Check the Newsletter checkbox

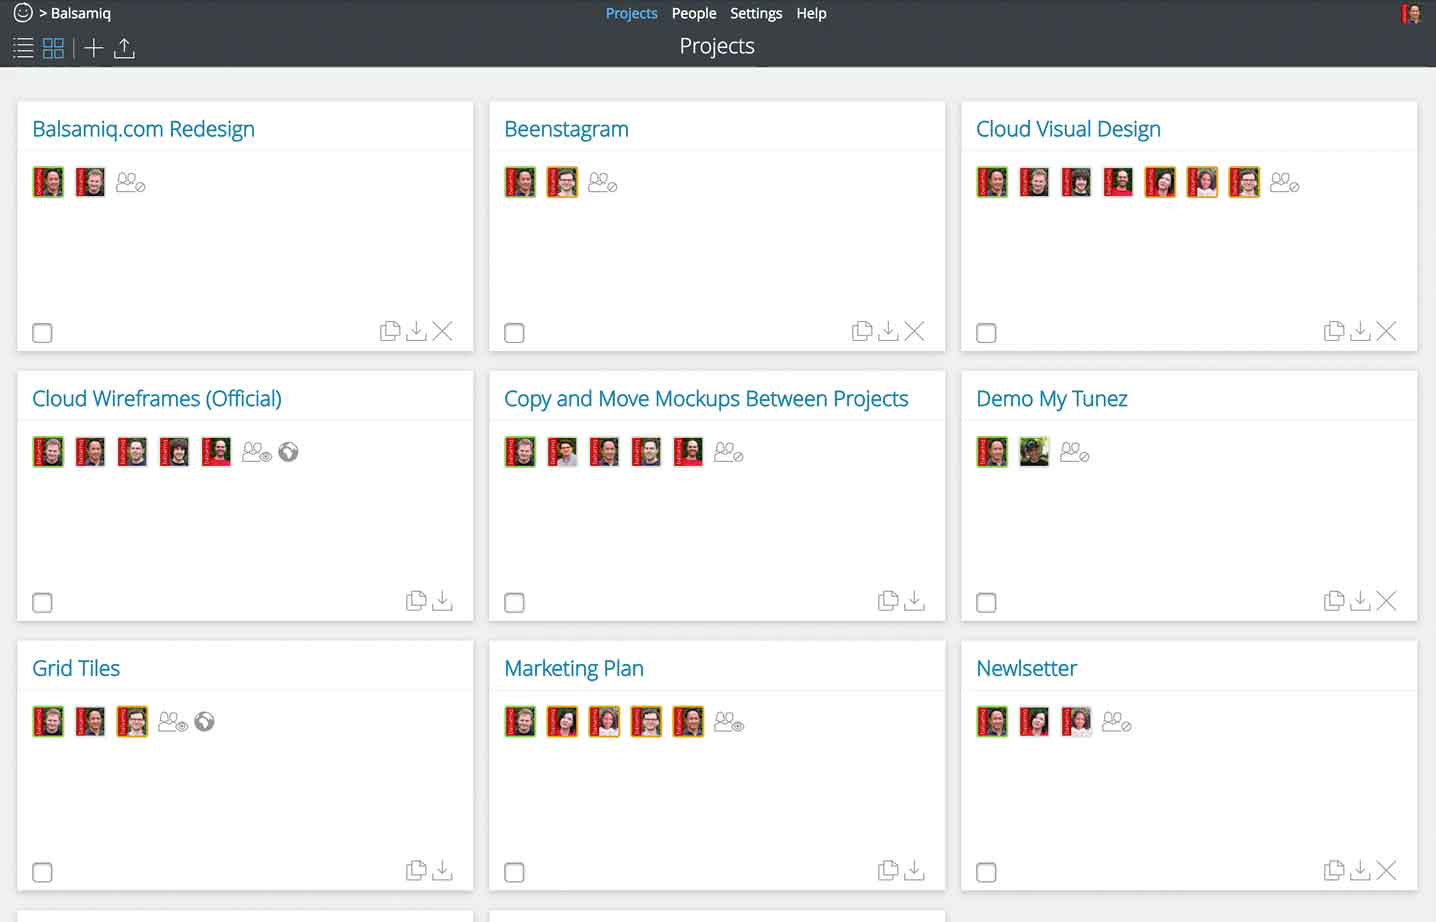[x=986, y=873]
